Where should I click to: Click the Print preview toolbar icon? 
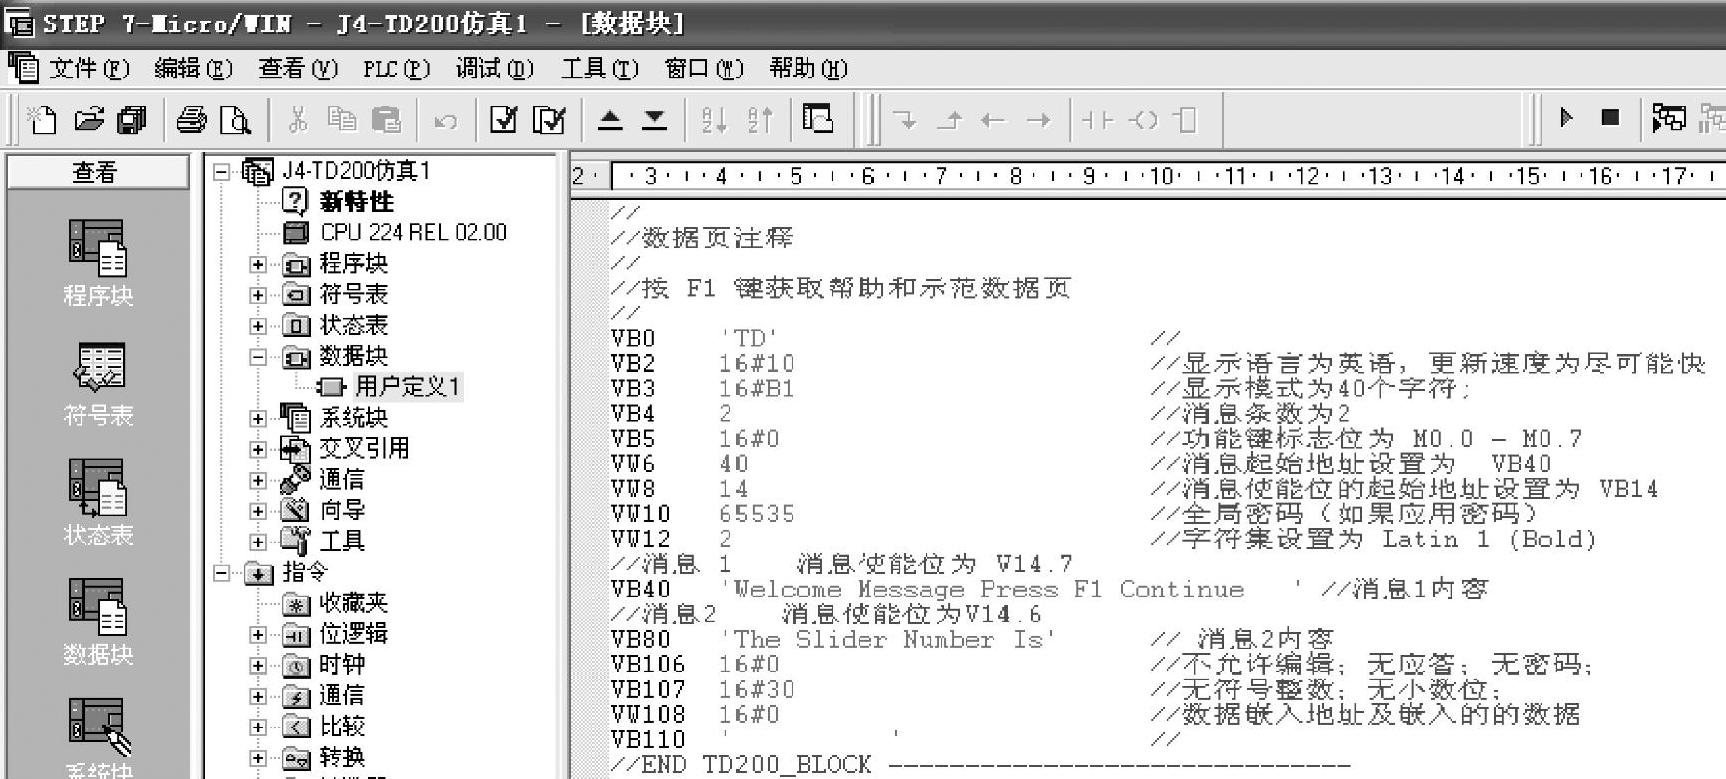(236, 120)
